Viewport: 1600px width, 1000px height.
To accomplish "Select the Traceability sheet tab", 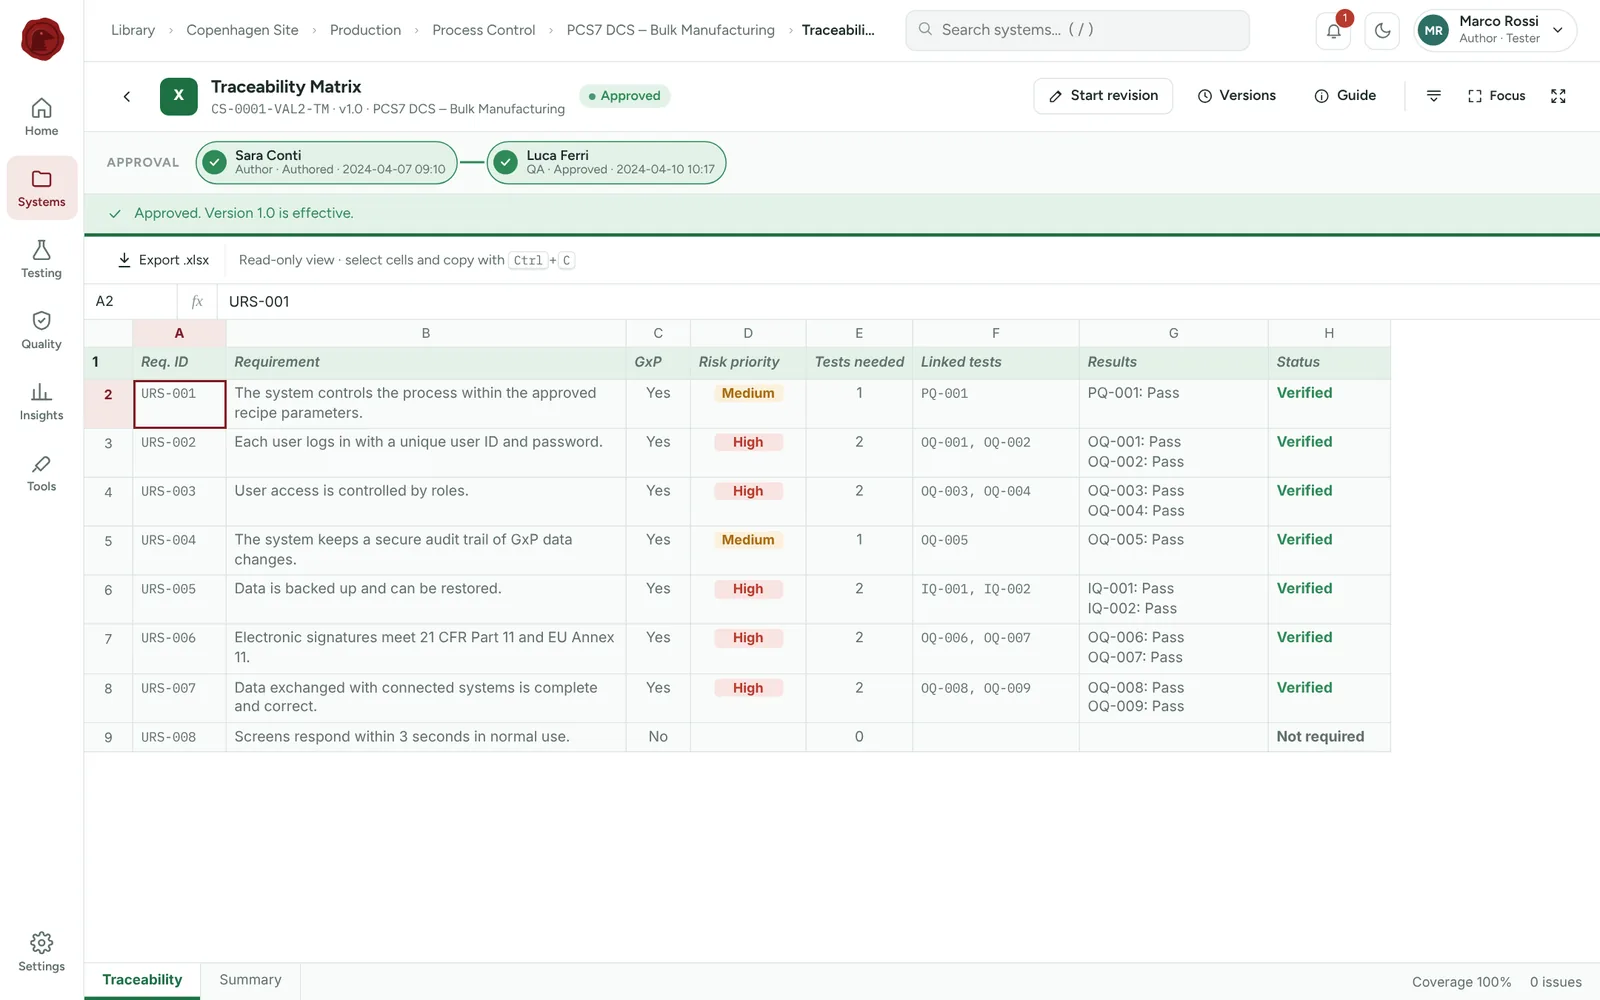I will [x=142, y=980].
